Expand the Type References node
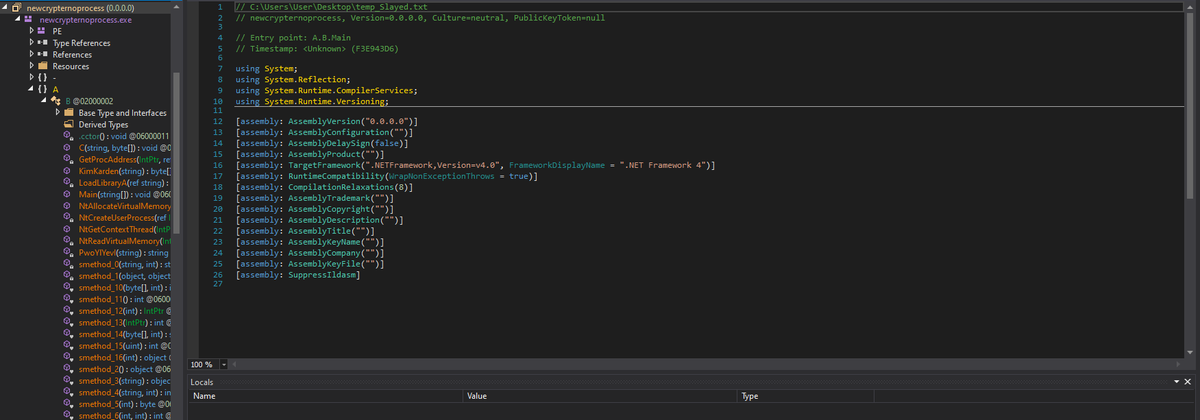This screenshot has height=420, width=1200. click(30, 43)
